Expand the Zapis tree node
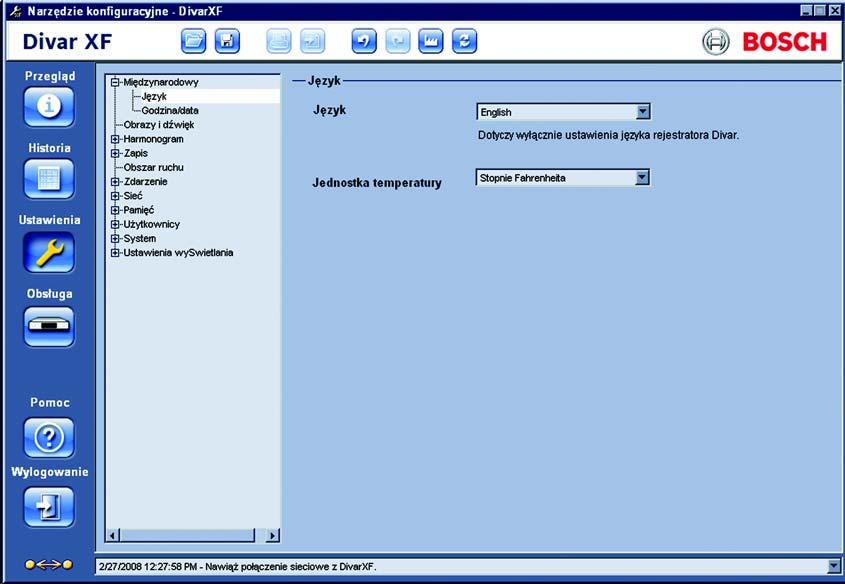Image resolution: width=845 pixels, height=584 pixels. click(115, 154)
